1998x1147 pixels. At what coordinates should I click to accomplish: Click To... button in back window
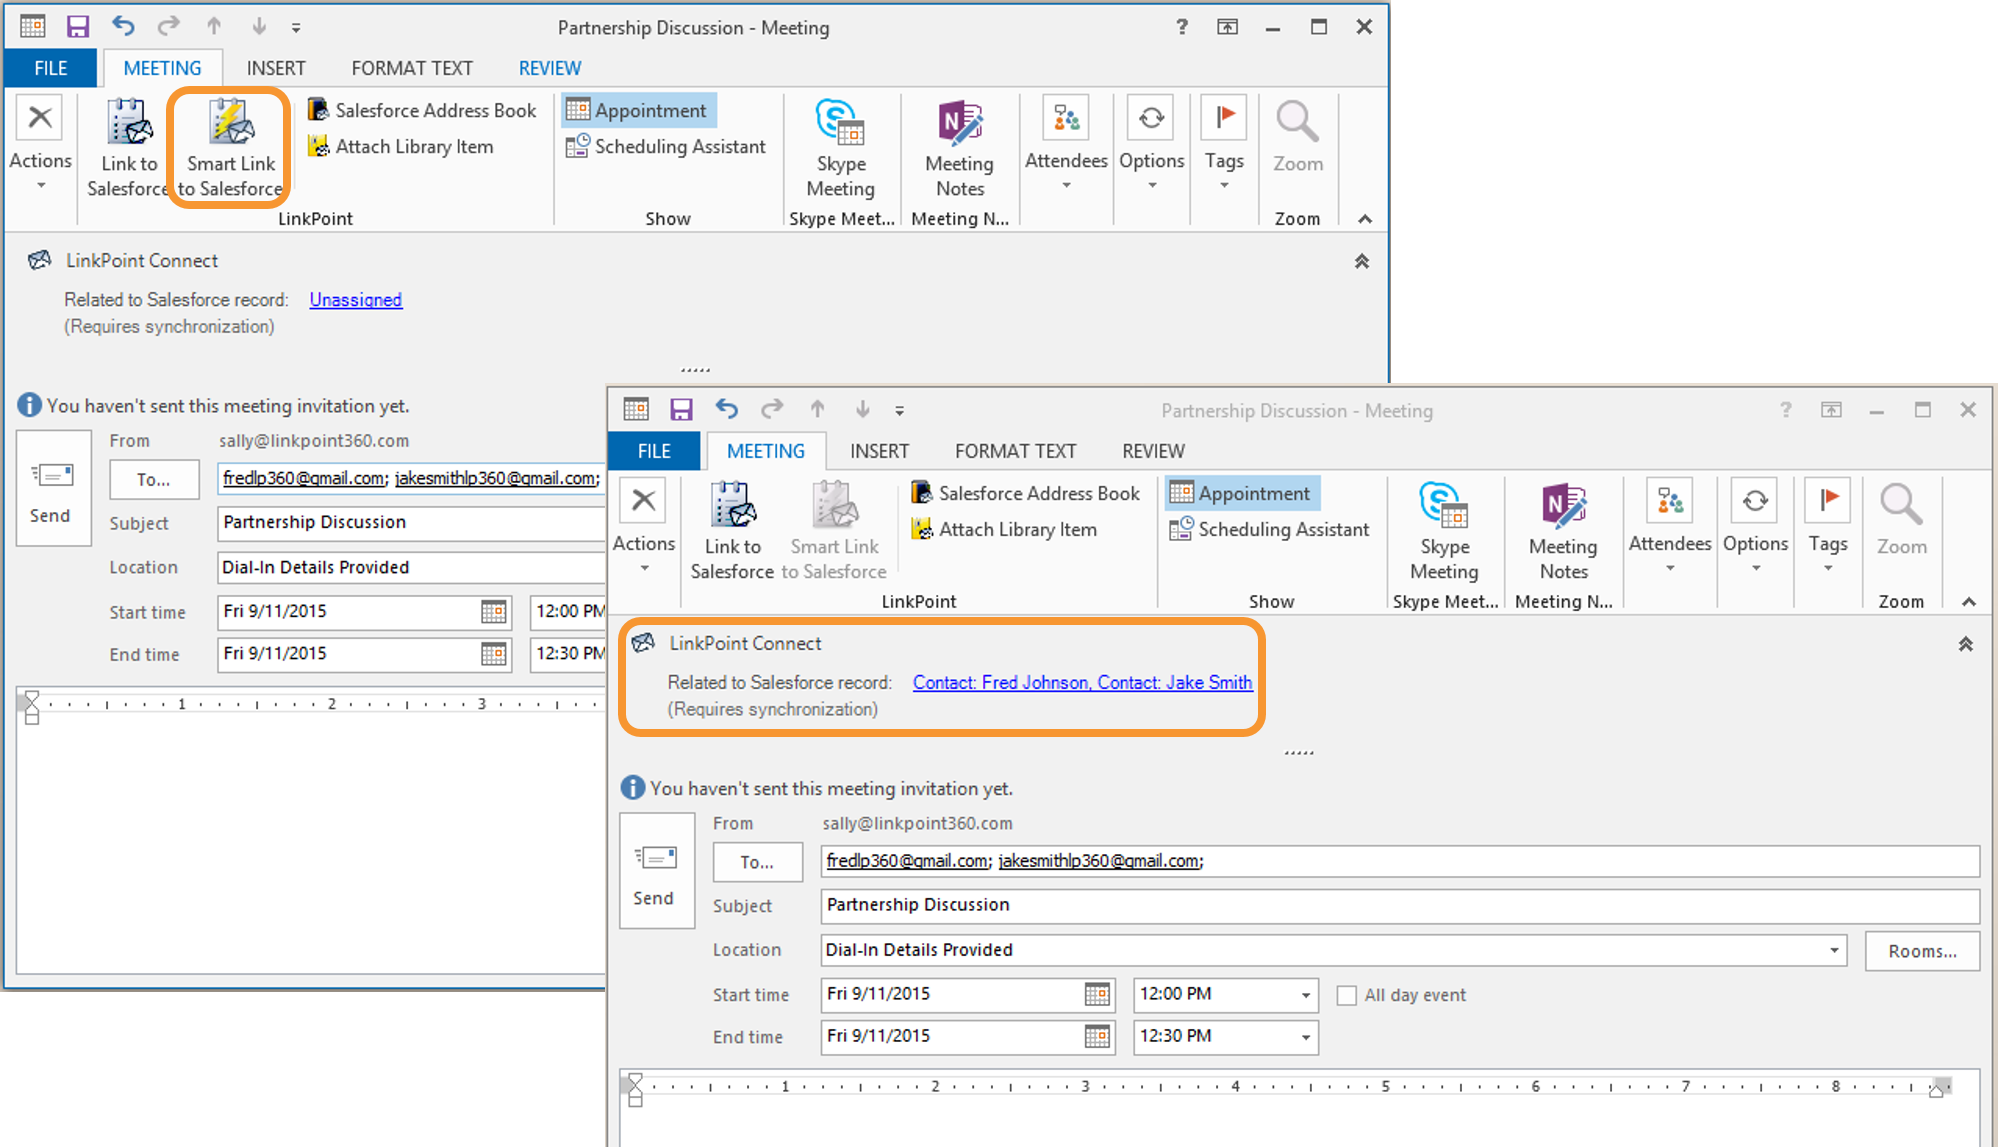[154, 479]
